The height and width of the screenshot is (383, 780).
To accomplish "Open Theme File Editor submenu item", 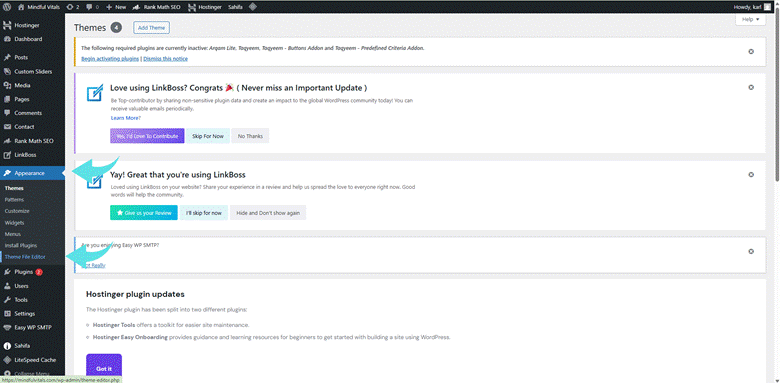I will (x=25, y=257).
